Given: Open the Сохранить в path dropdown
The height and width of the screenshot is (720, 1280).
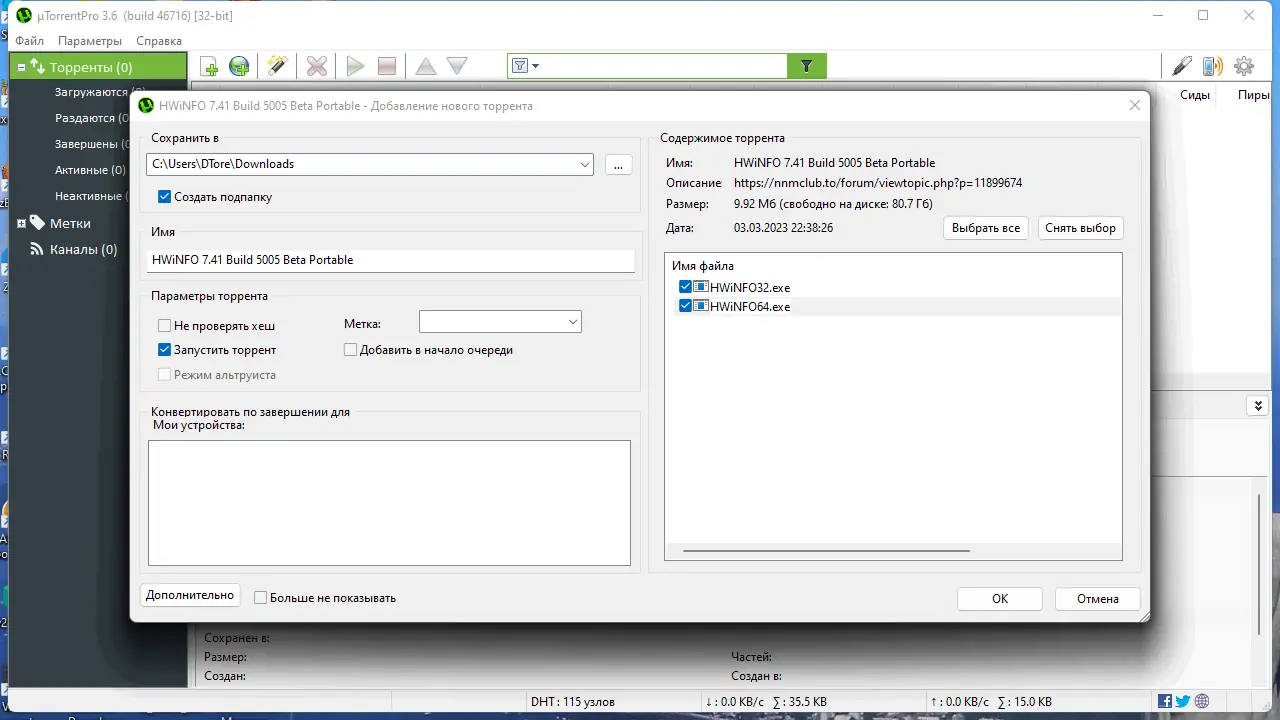Looking at the screenshot, I should click(587, 164).
